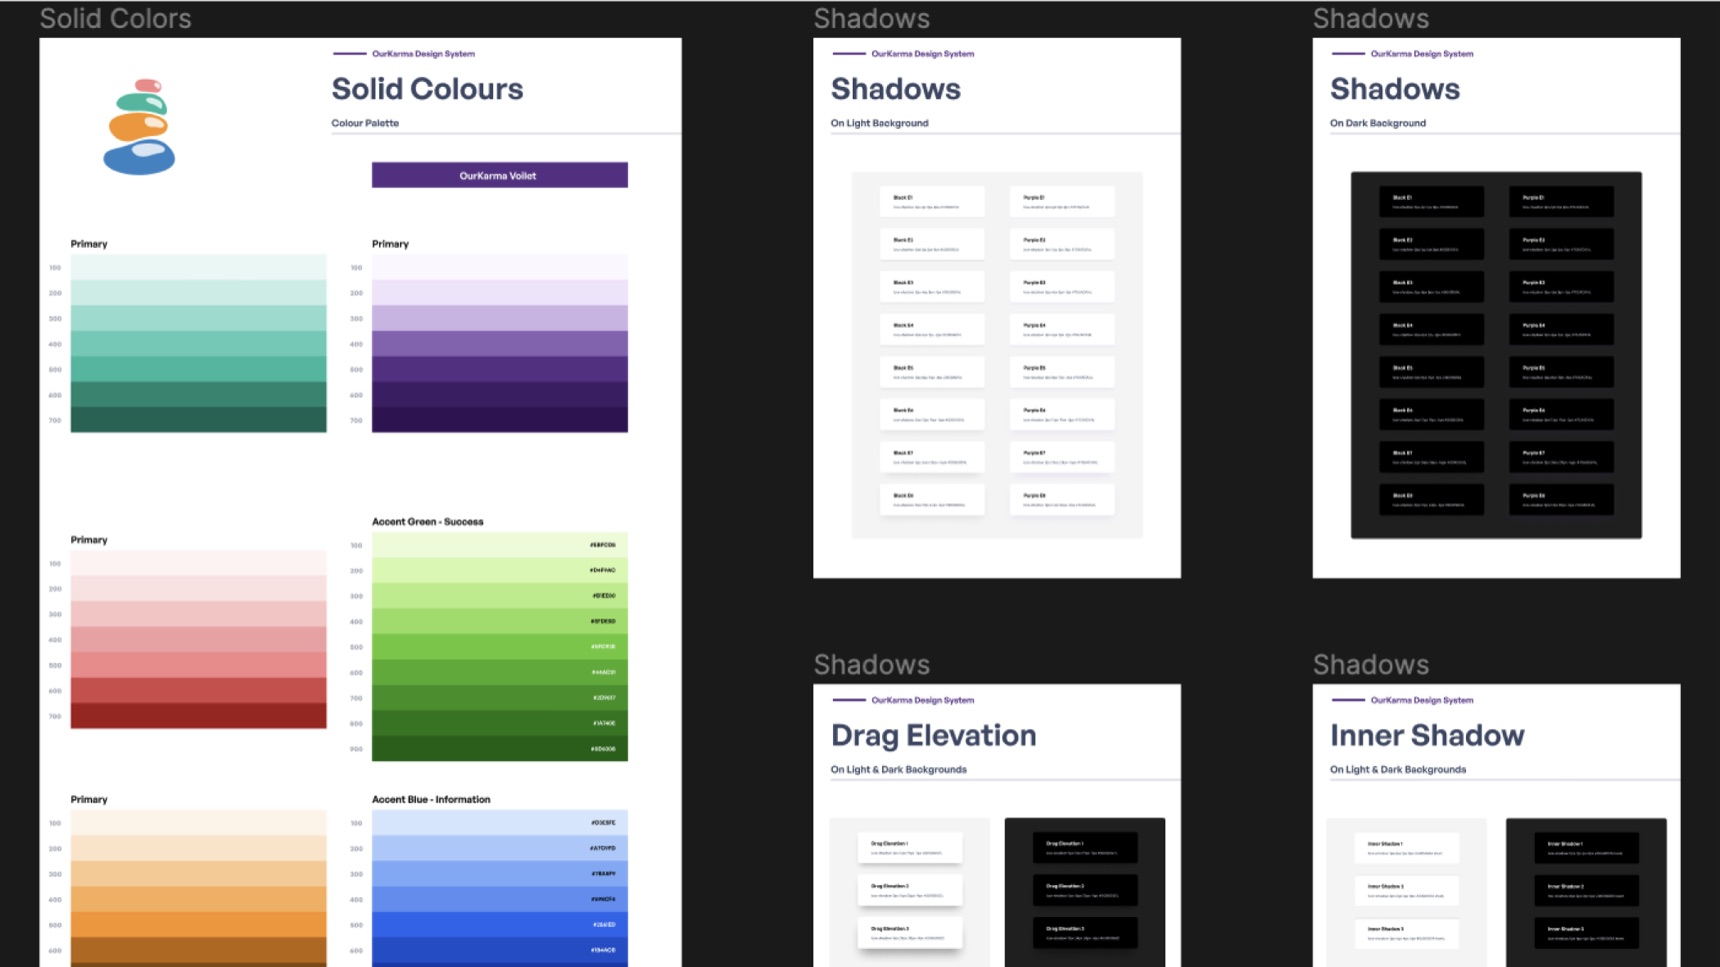Pick the Accent Green 900 swatch
1720x967 pixels.
500,748
